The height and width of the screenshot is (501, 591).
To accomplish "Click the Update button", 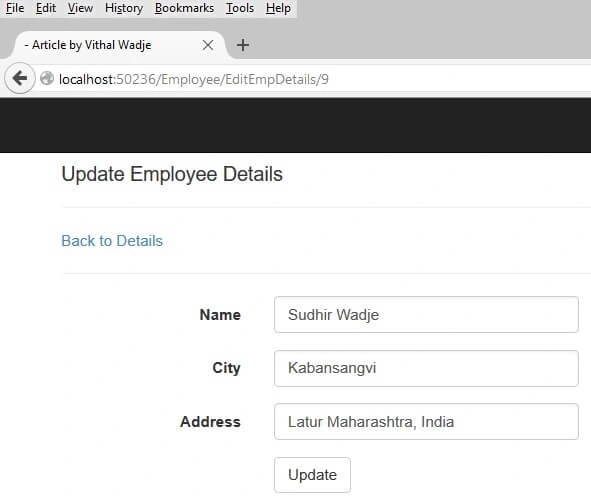I will (x=312, y=475).
